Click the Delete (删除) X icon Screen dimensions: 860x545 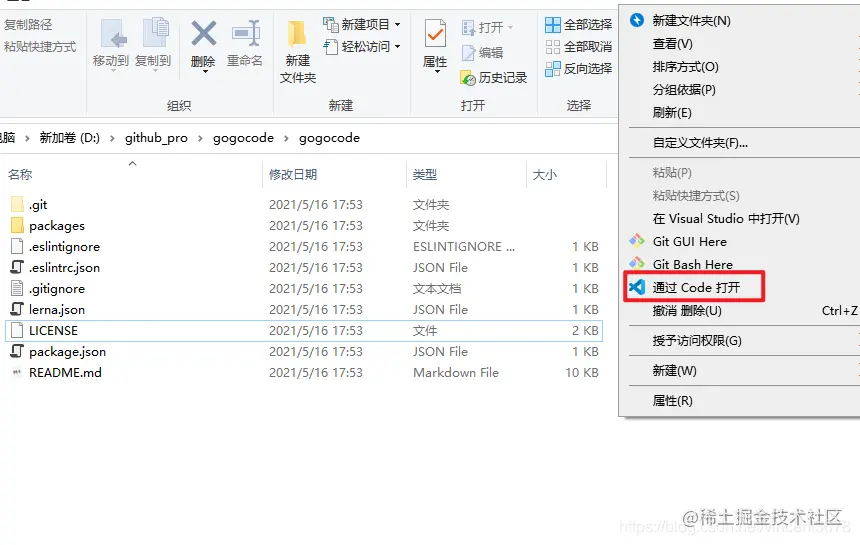203,33
